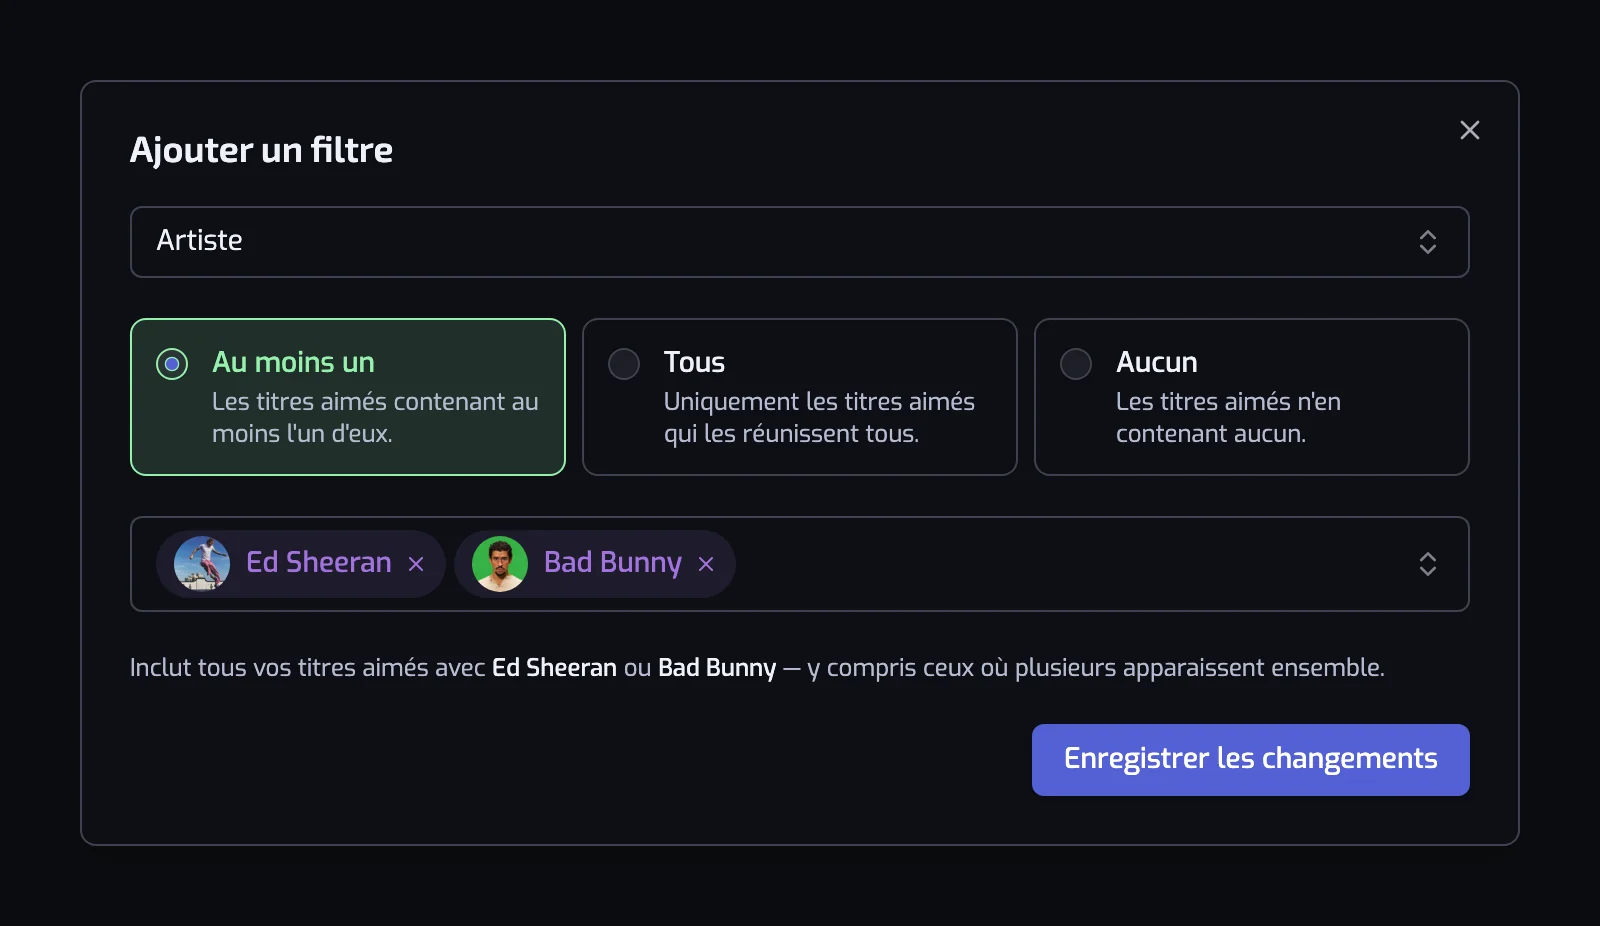Click the Bad Bunny chip label
Viewport: 1600px width, 926px height.
click(613, 563)
